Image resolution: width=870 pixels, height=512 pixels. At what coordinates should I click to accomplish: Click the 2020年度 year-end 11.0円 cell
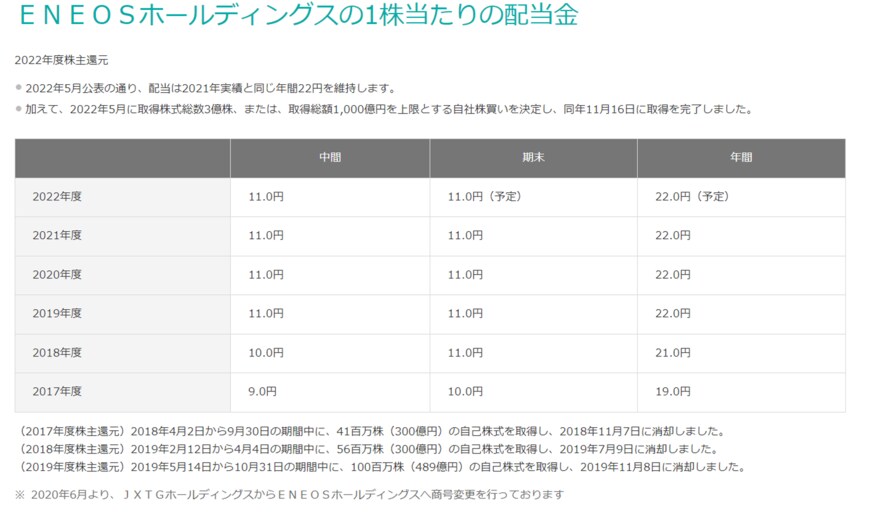click(533, 275)
